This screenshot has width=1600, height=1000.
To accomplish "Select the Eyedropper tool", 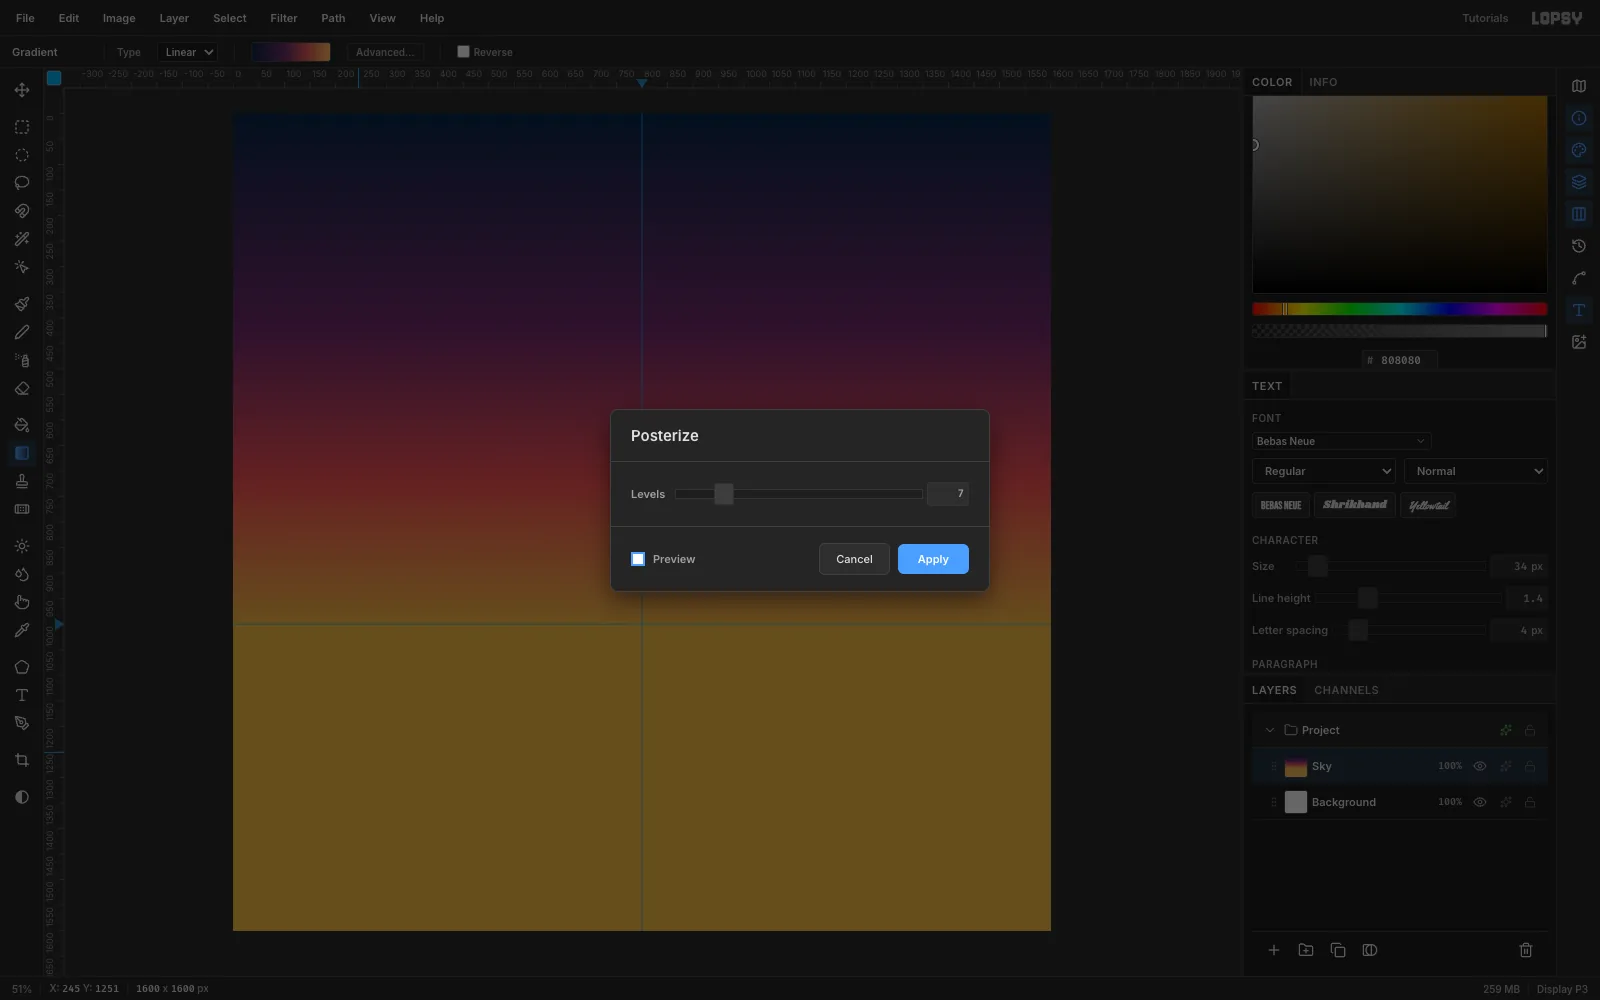I will point(21,630).
